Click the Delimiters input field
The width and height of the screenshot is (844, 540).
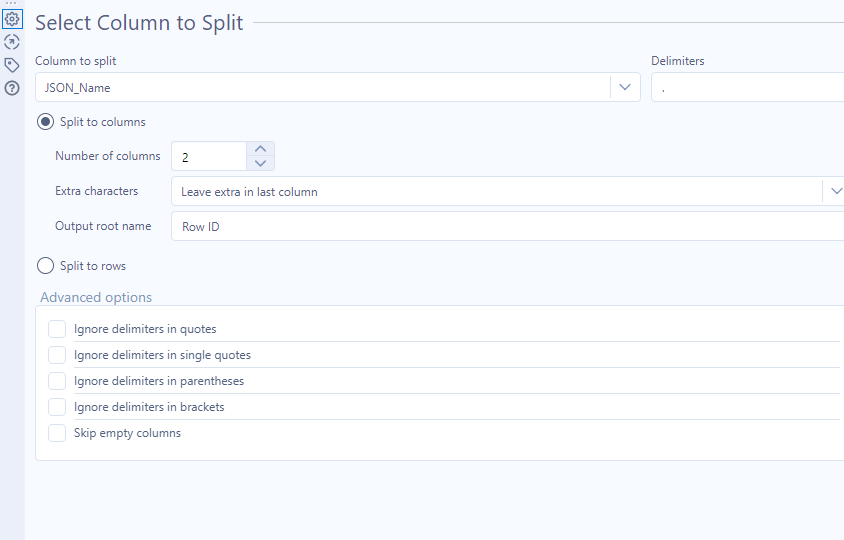(748, 87)
